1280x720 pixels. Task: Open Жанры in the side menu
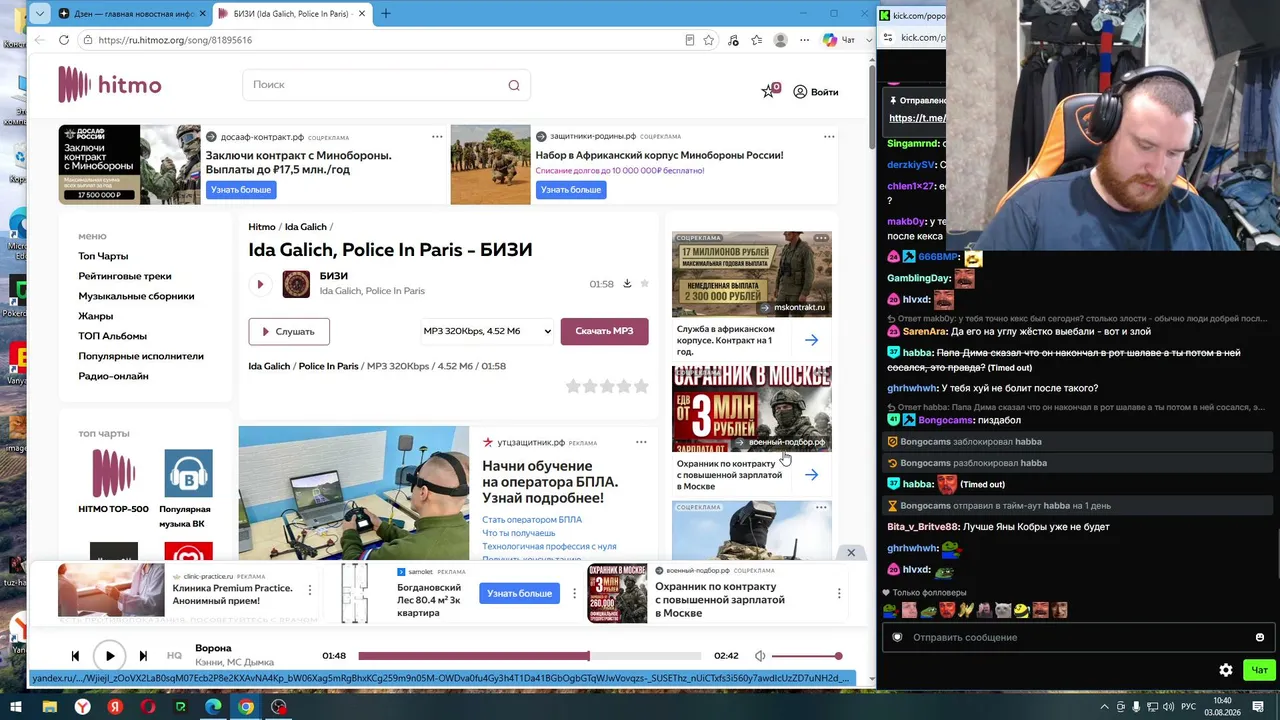(96, 316)
